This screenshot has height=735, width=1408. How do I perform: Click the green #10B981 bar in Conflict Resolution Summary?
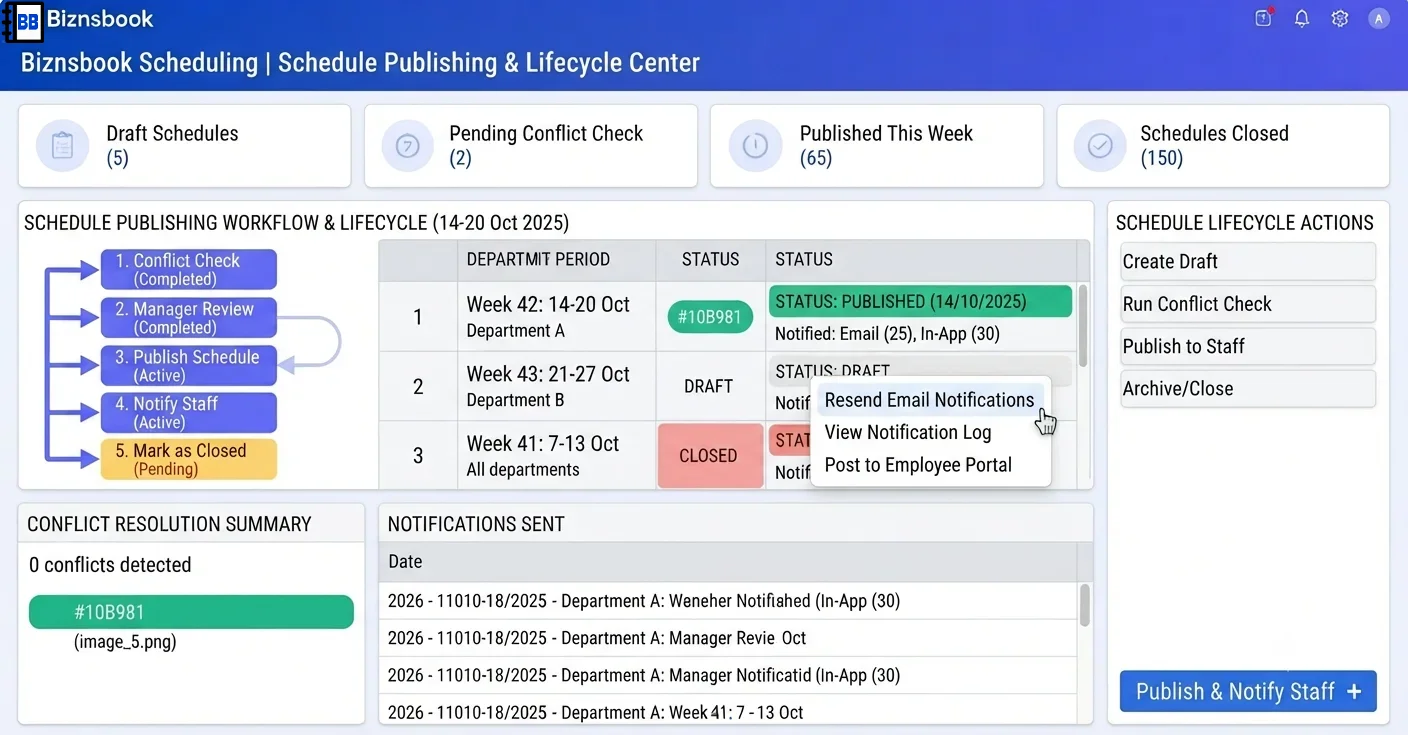point(191,612)
